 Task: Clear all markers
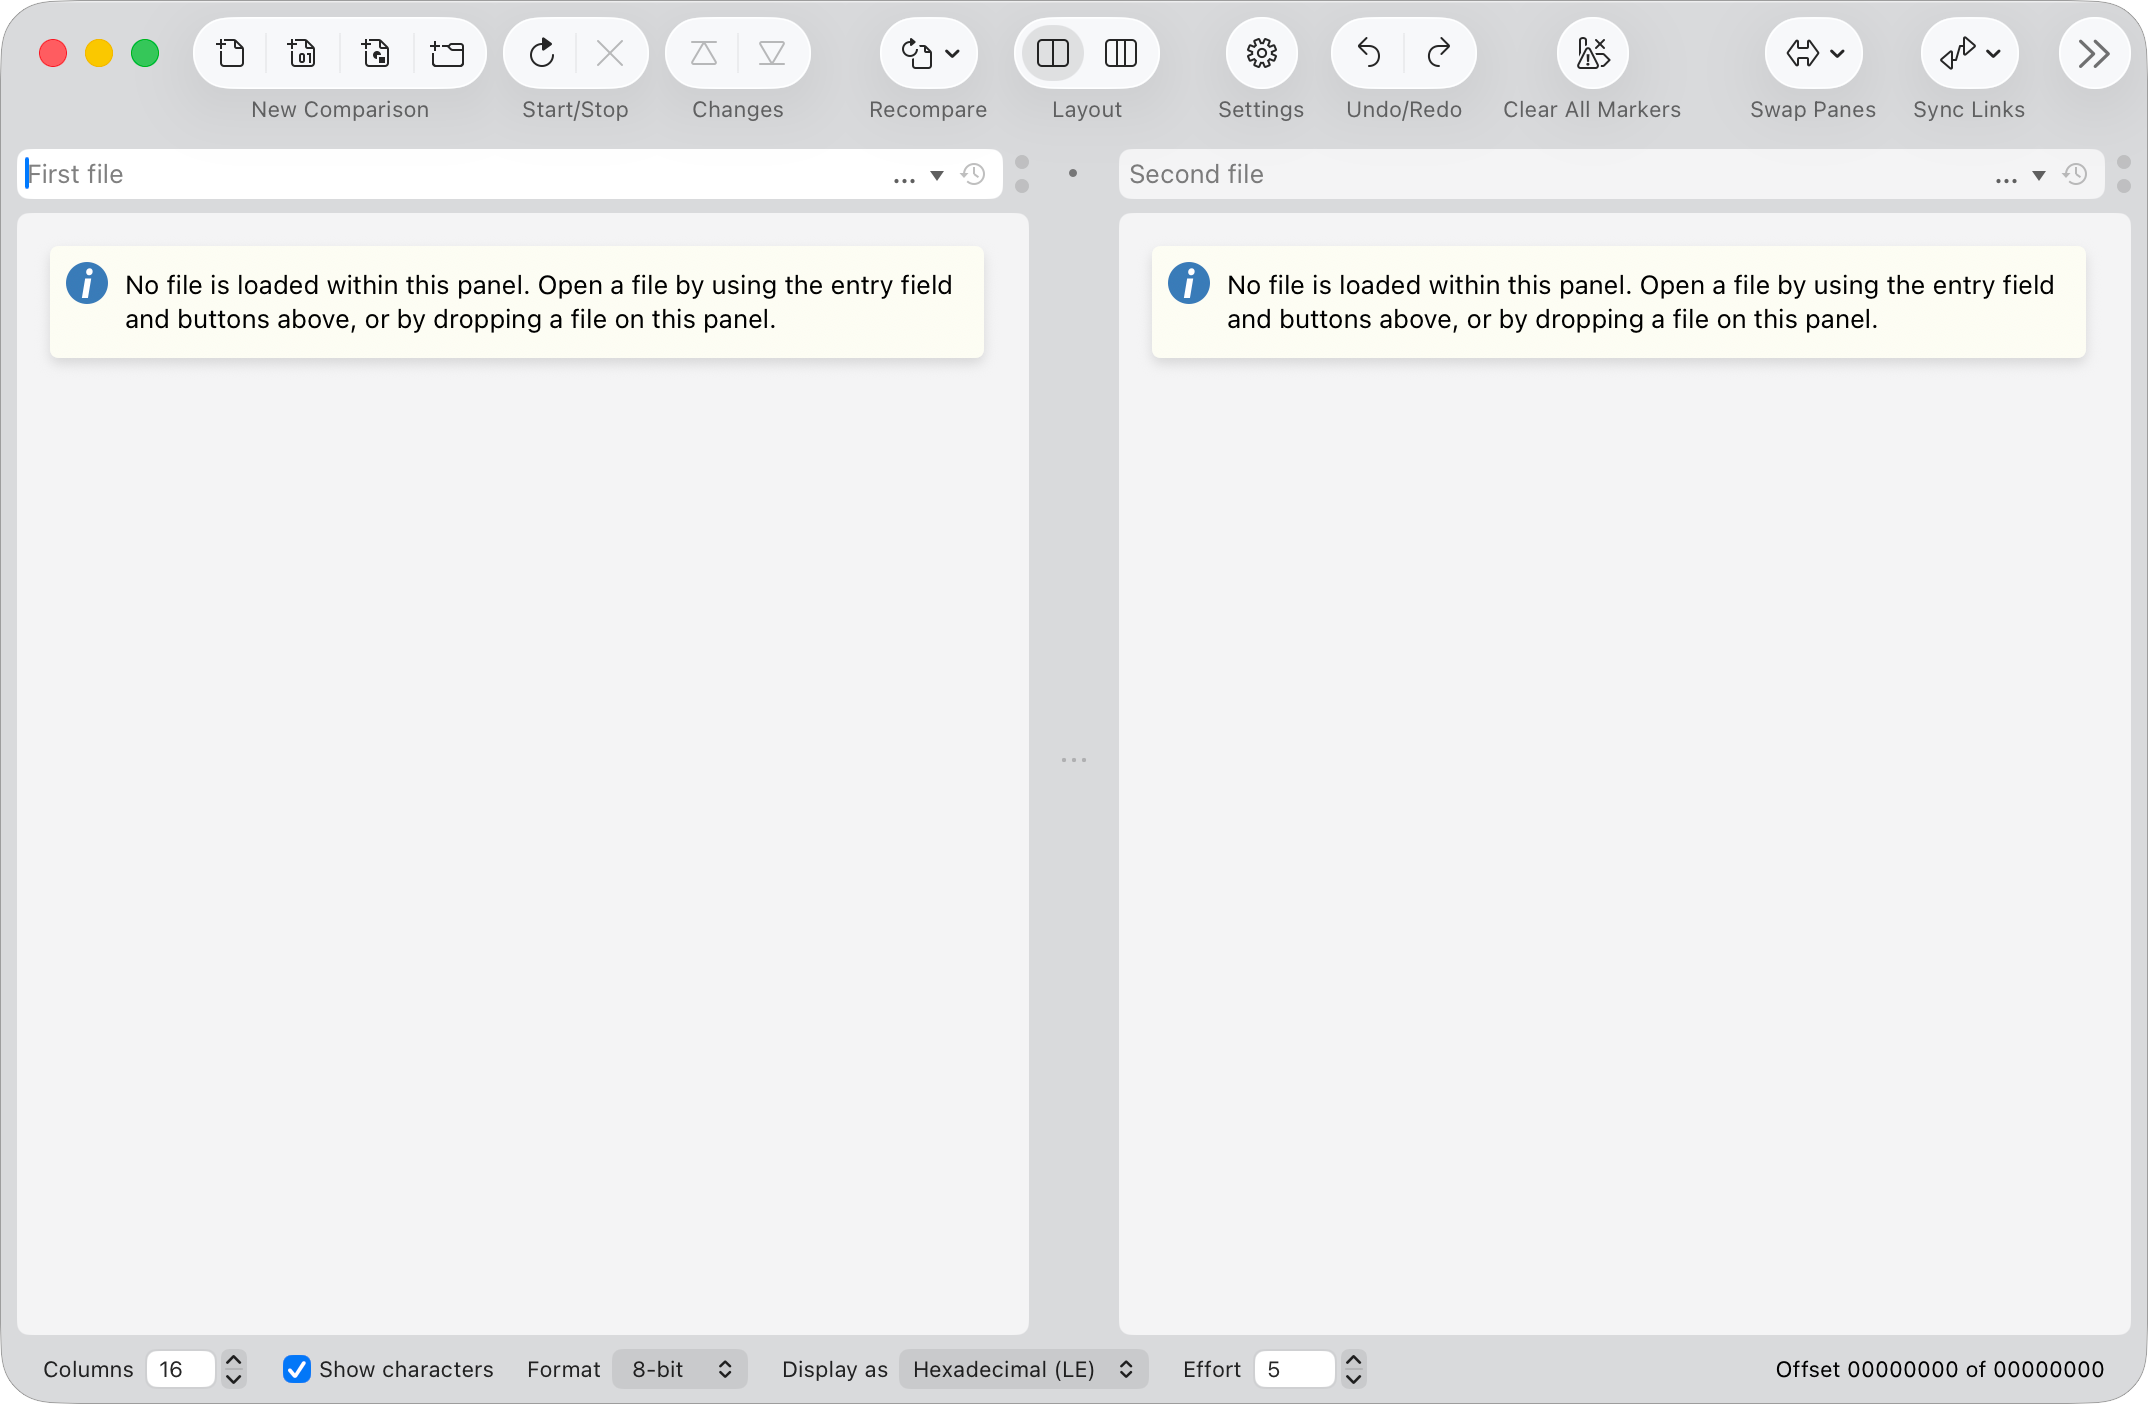click(1593, 53)
